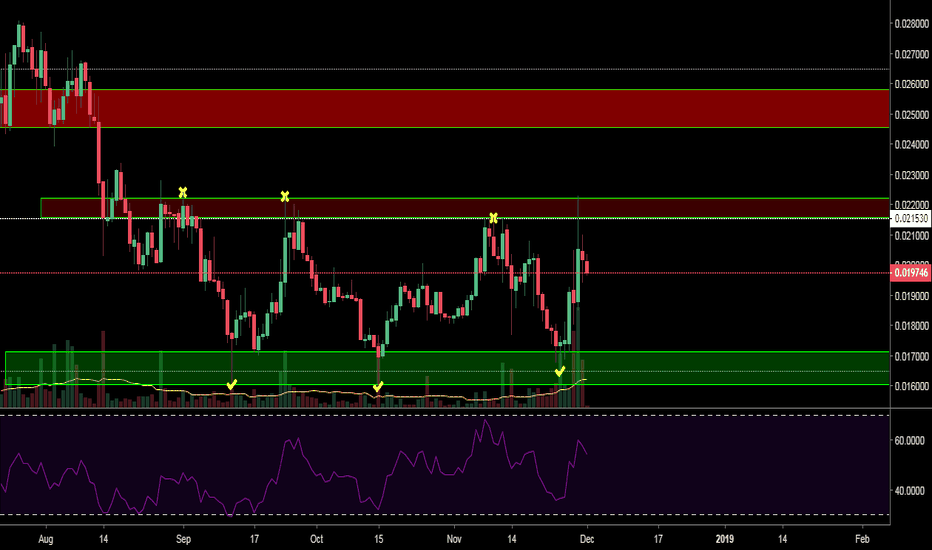
Task: Click the Aug date label
Action: click(x=46, y=539)
